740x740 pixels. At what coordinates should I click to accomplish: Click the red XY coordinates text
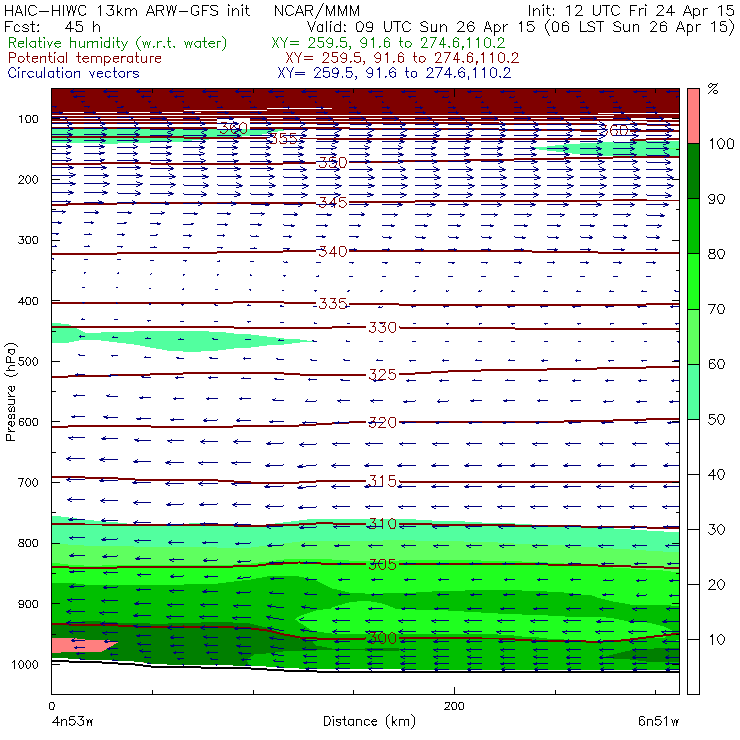(402, 58)
